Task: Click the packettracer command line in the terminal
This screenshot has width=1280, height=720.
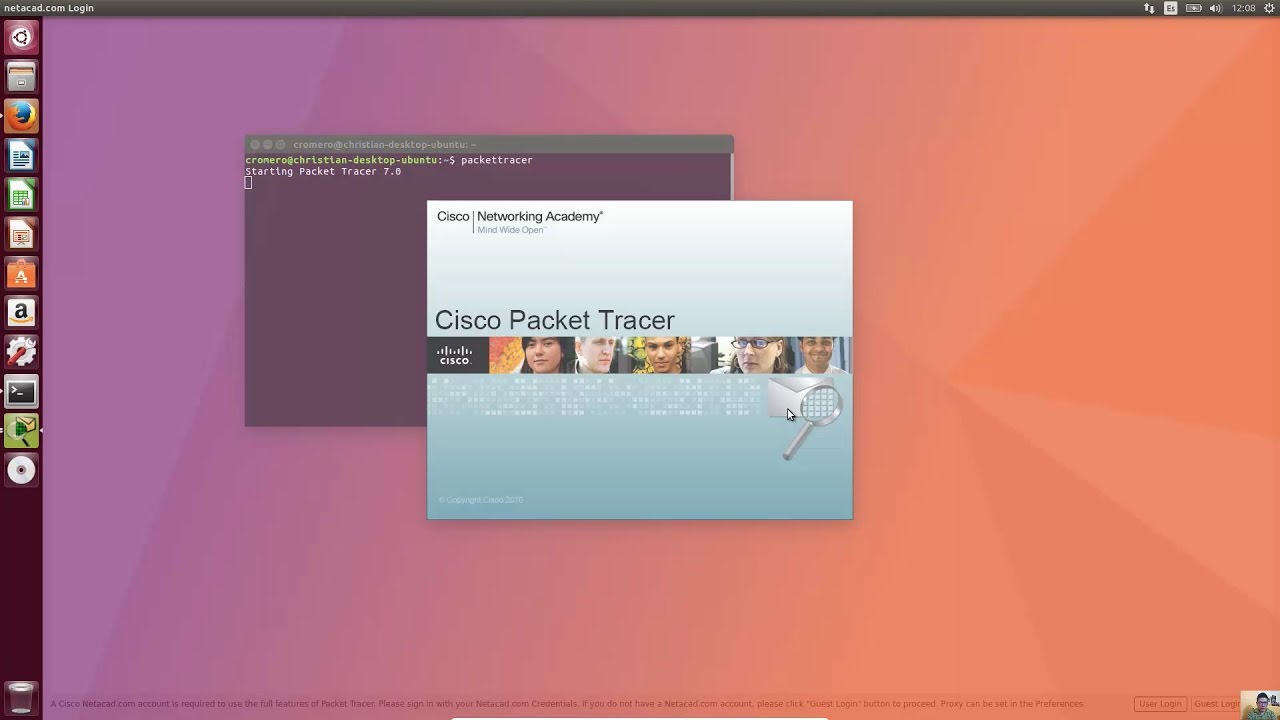Action: [x=389, y=160]
